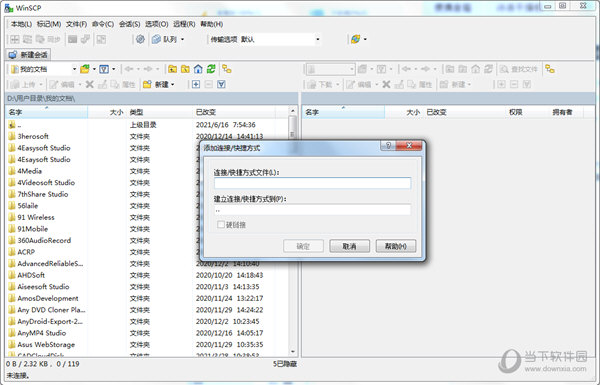Click the 取消 cancel button
This screenshot has height=385, width=600.
click(349, 246)
